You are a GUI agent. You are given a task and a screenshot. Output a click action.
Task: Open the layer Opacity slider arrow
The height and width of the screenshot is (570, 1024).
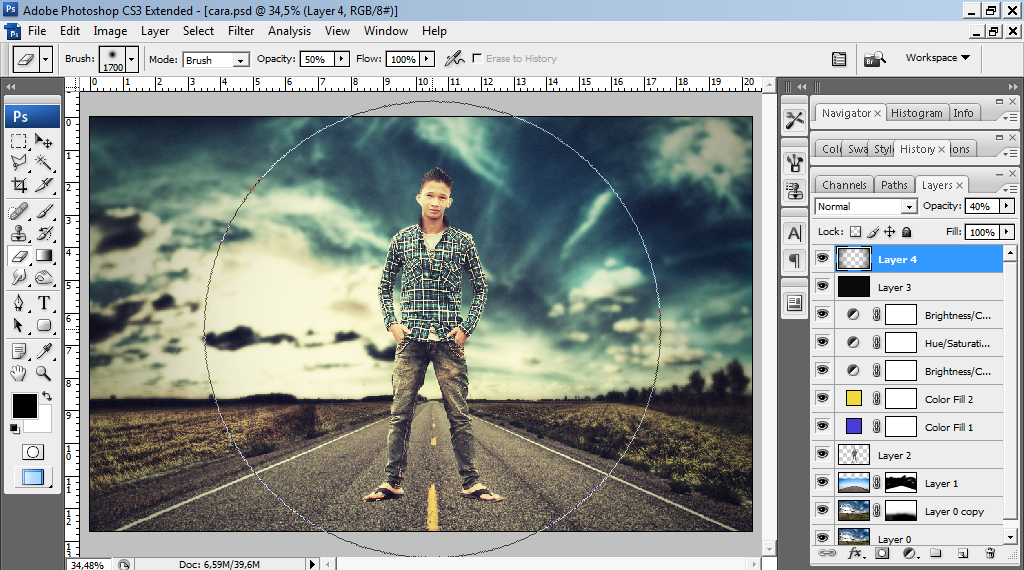pos(1006,206)
